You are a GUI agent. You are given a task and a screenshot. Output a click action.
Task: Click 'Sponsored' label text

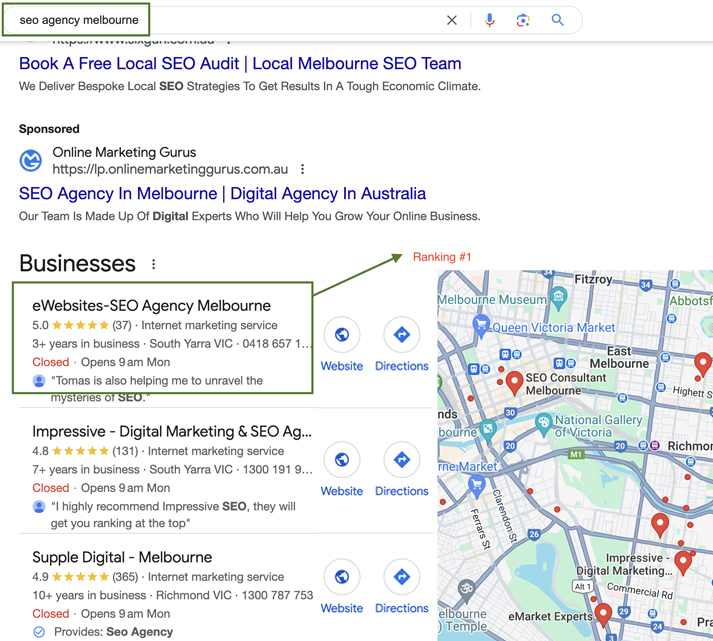point(49,129)
